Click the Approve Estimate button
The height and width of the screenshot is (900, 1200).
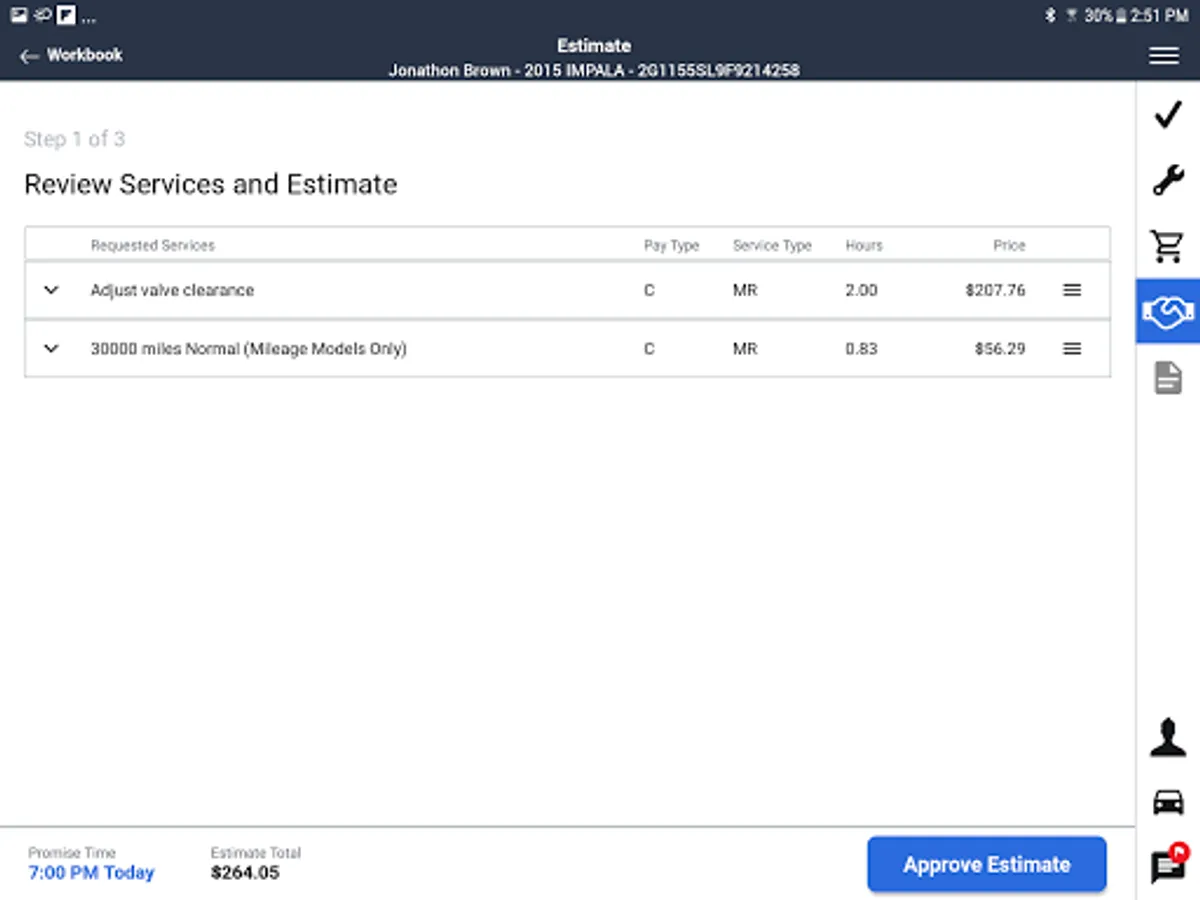tap(986, 864)
